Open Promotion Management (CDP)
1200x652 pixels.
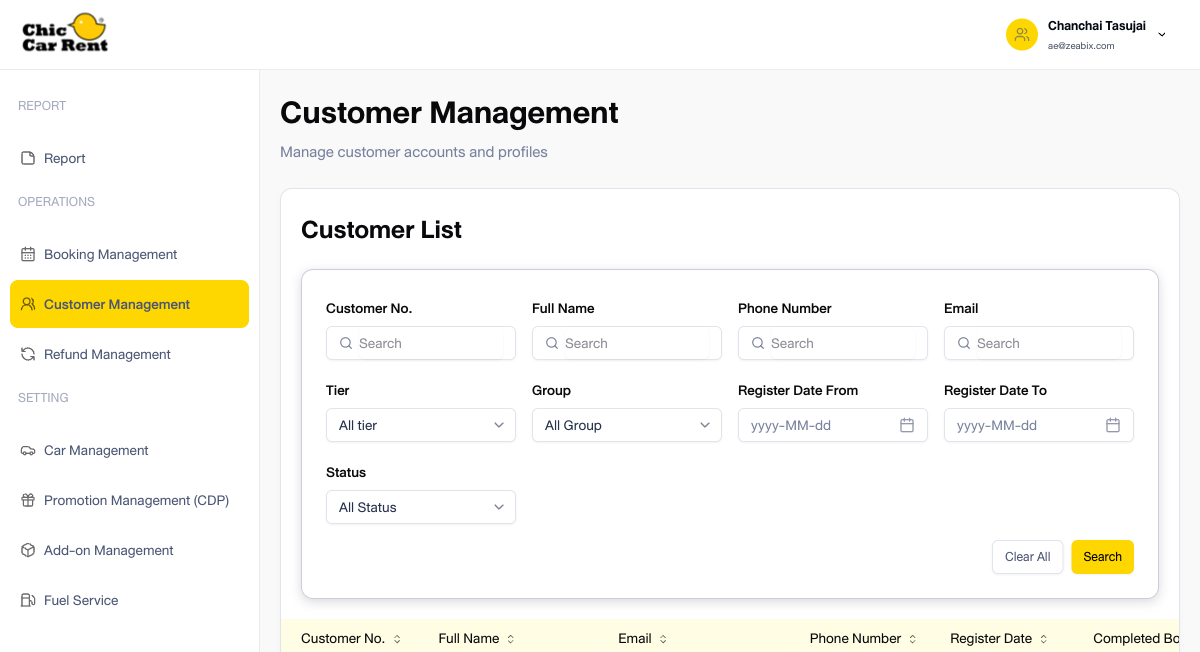click(x=129, y=500)
